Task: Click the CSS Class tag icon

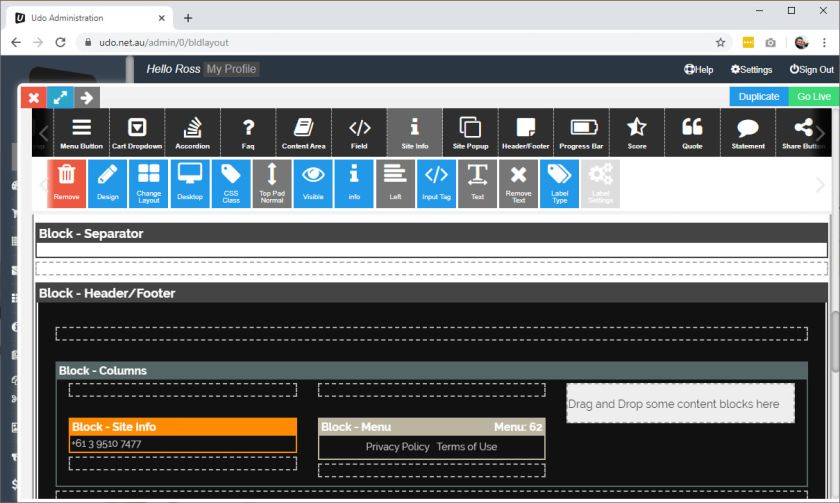Action: pyautogui.click(x=231, y=183)
